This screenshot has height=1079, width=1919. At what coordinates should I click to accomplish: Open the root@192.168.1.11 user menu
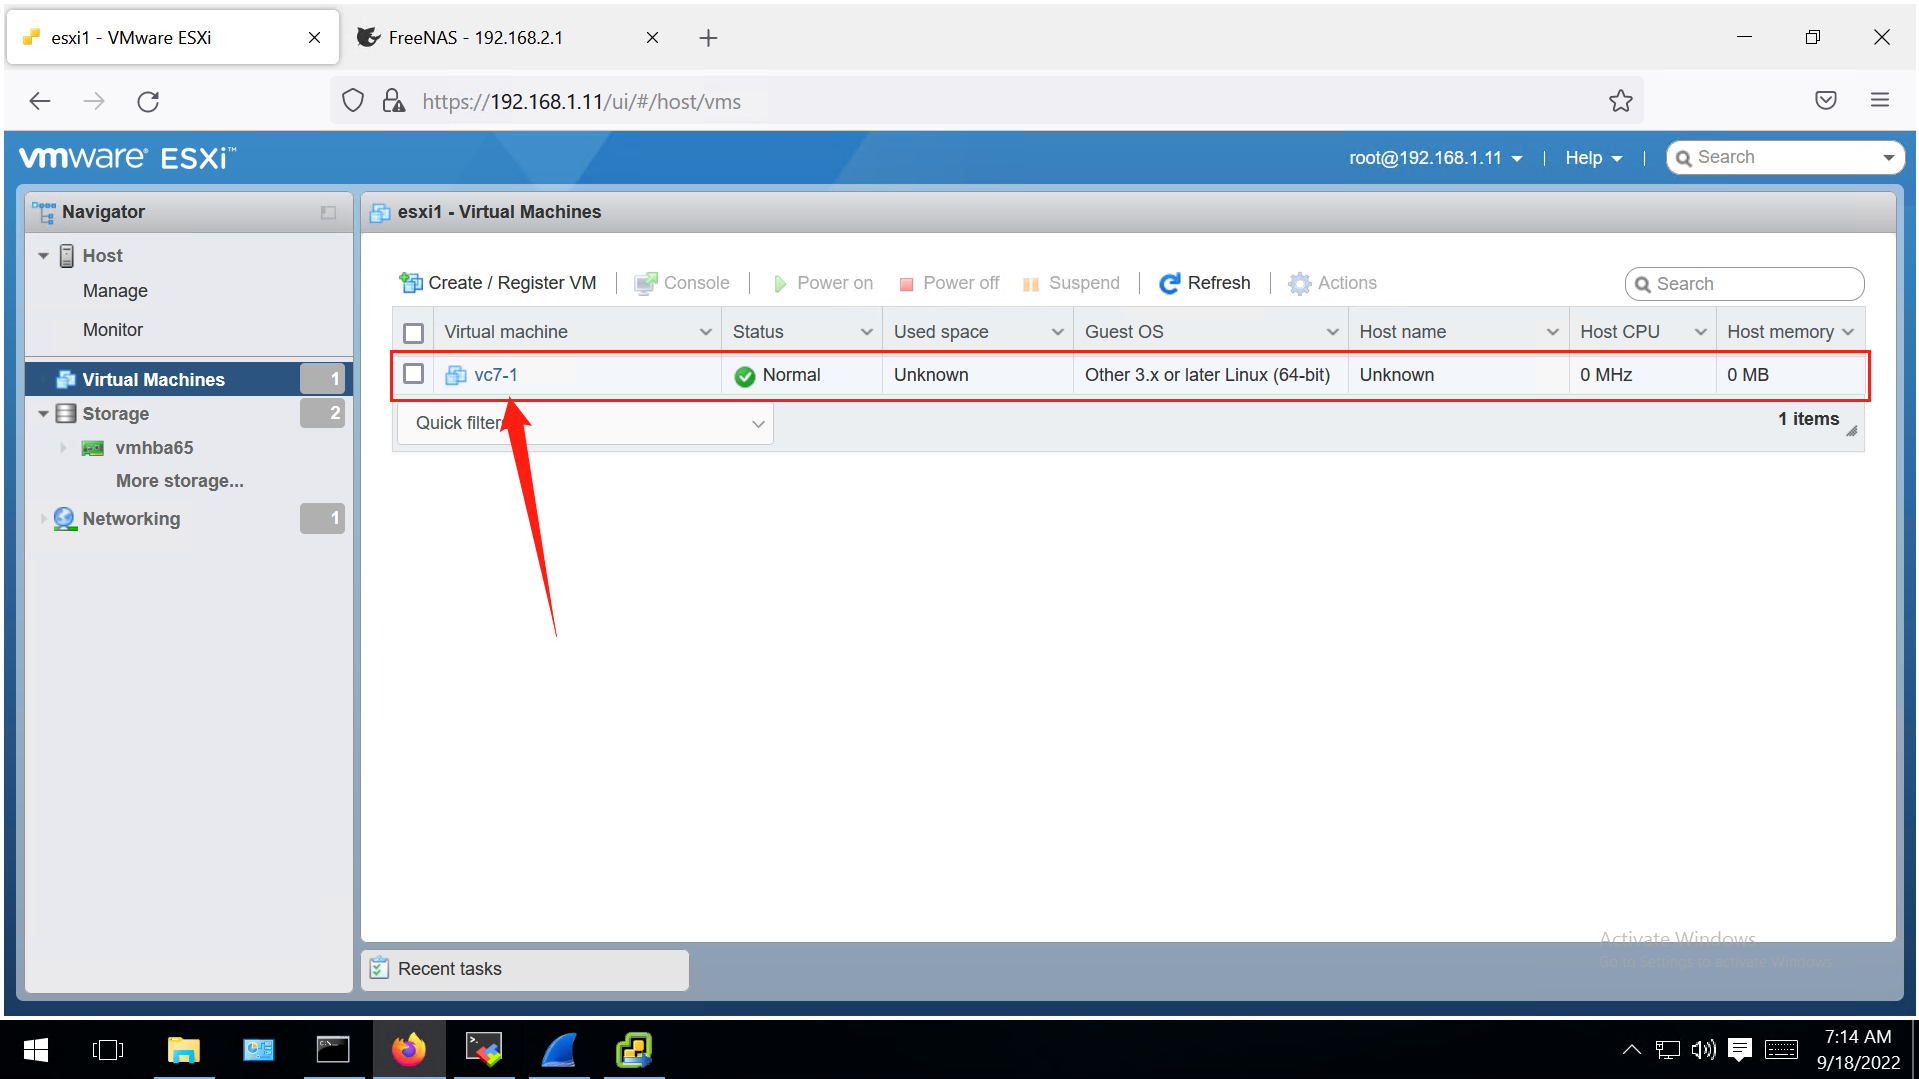tap(1435, 158)
